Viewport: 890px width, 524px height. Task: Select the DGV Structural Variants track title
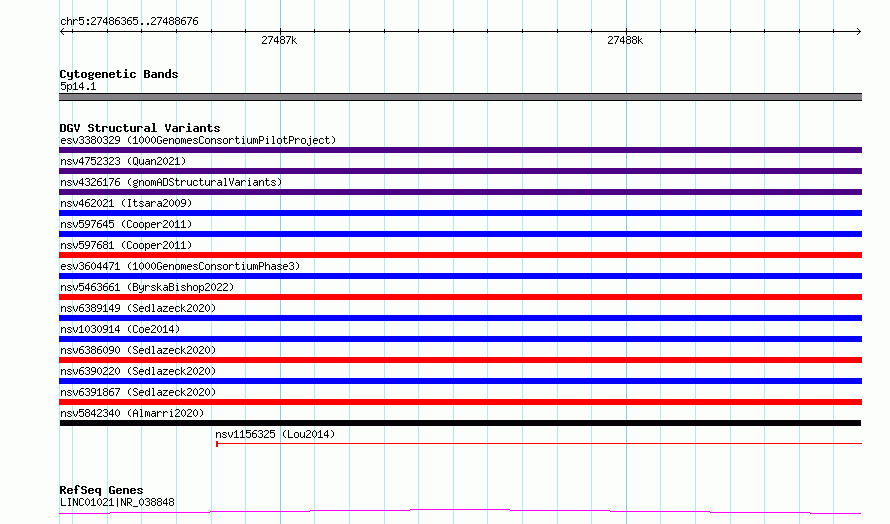(x=140, y=128)
